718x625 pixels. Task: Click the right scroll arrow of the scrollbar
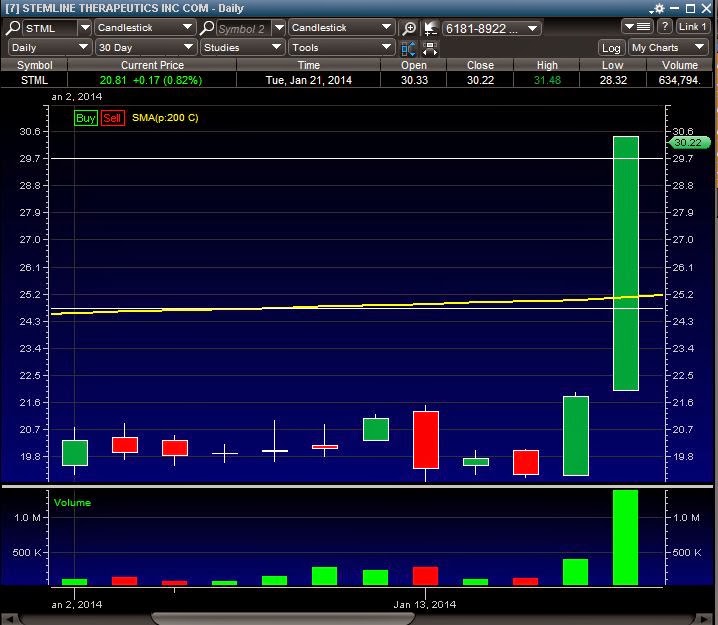pos(704,619)
